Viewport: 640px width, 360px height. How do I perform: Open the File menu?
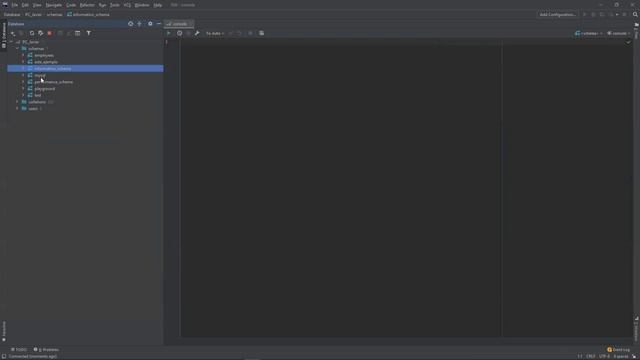[15, 5]
